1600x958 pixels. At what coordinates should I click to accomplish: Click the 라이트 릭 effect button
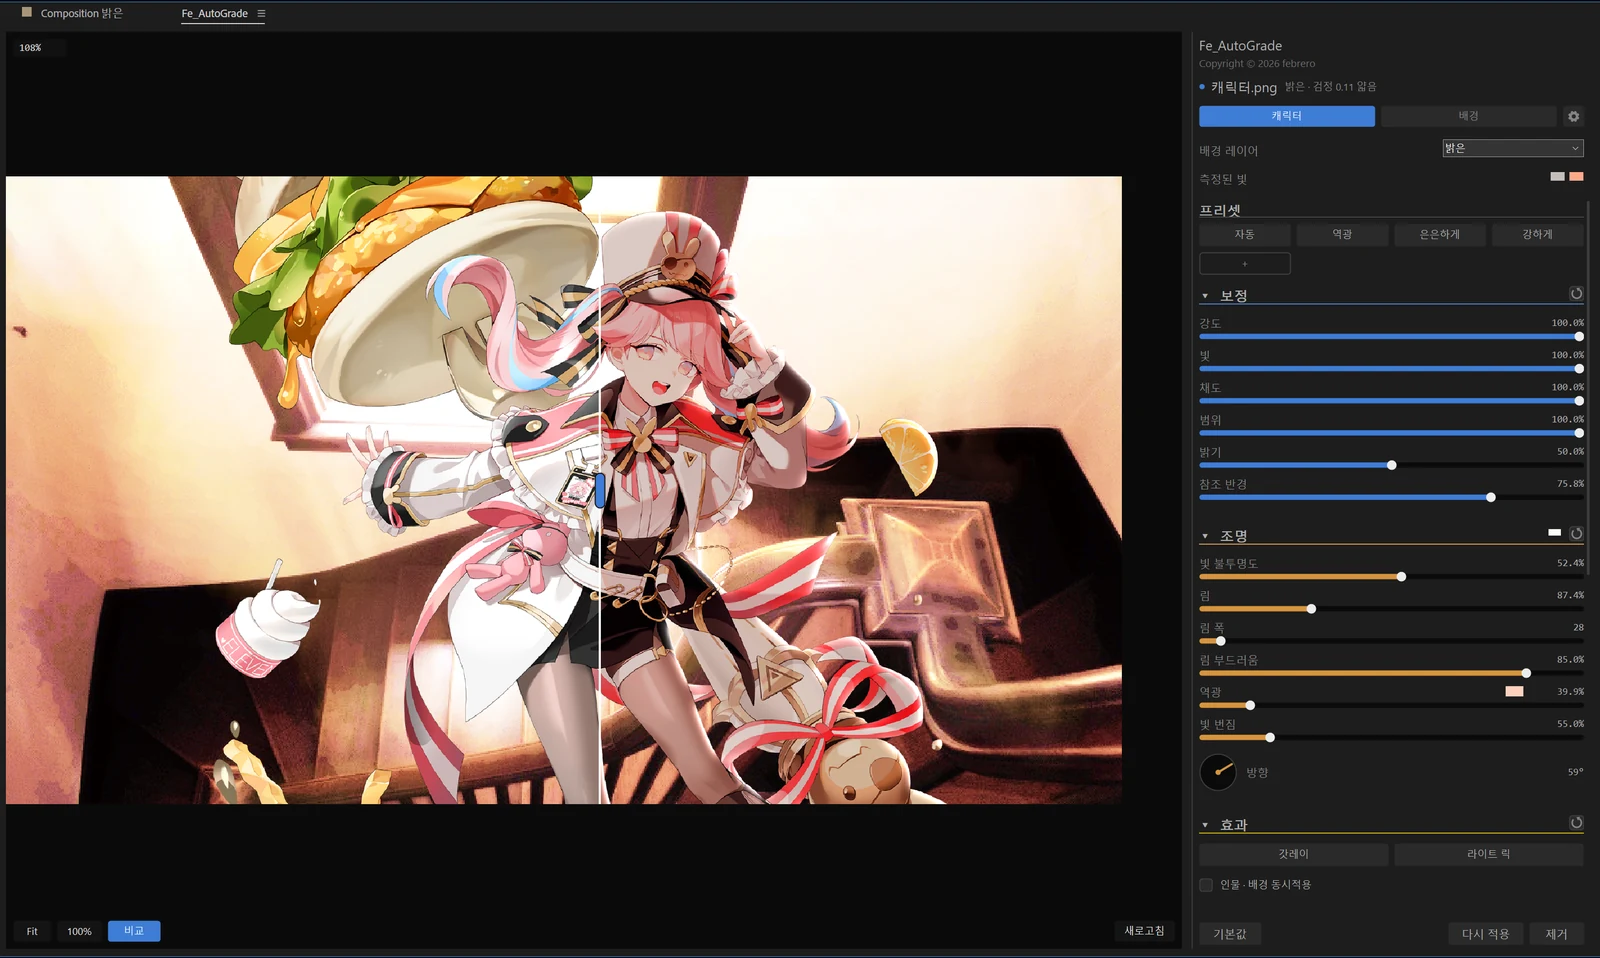(1489, 854)
